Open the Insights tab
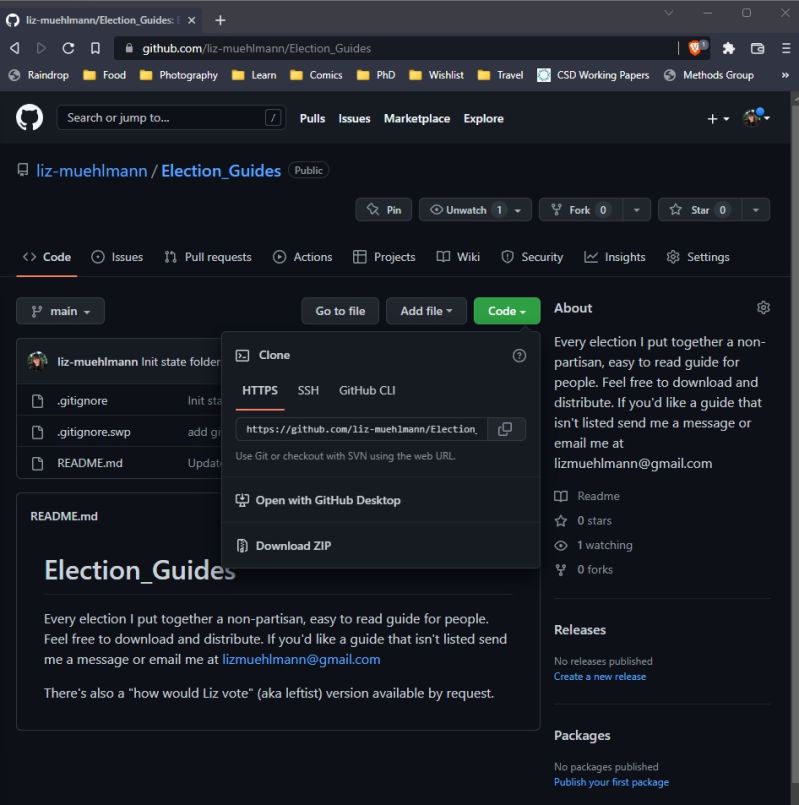Image resolution: width=799 pixels, height=805 pixels. (x=615, y=257)
